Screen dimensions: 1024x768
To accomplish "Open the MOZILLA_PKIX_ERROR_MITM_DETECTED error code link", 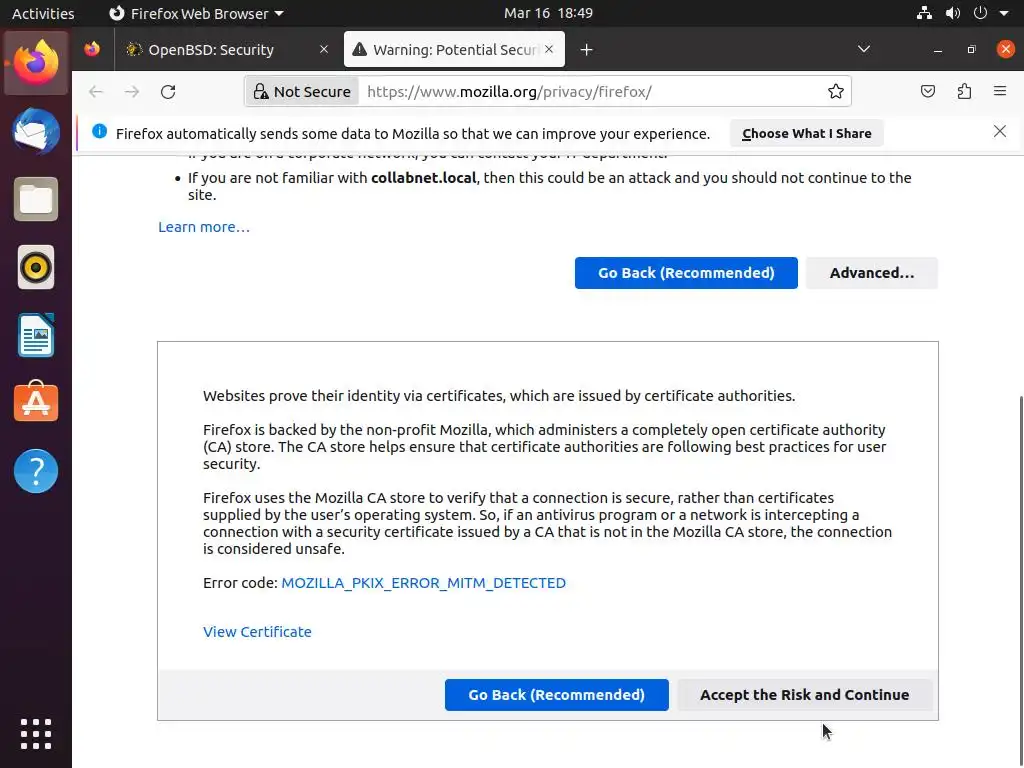I will click(x=423, y=583).
